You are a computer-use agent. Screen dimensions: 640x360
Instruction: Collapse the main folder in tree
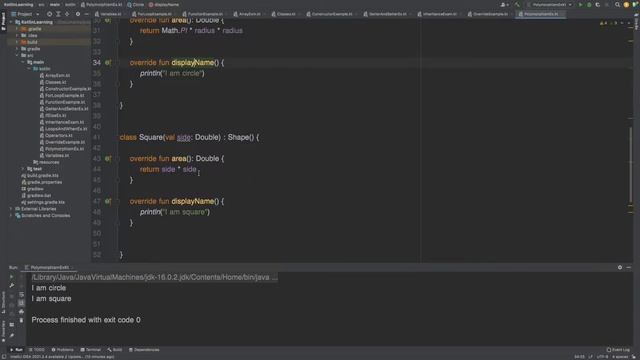(23, 62)
